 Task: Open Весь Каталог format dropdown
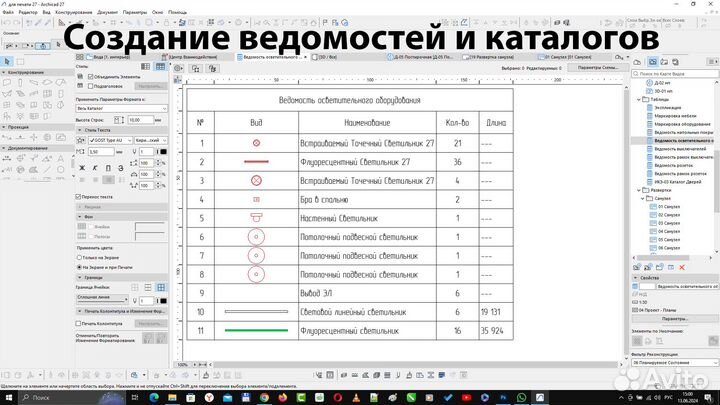pos(122,108)
